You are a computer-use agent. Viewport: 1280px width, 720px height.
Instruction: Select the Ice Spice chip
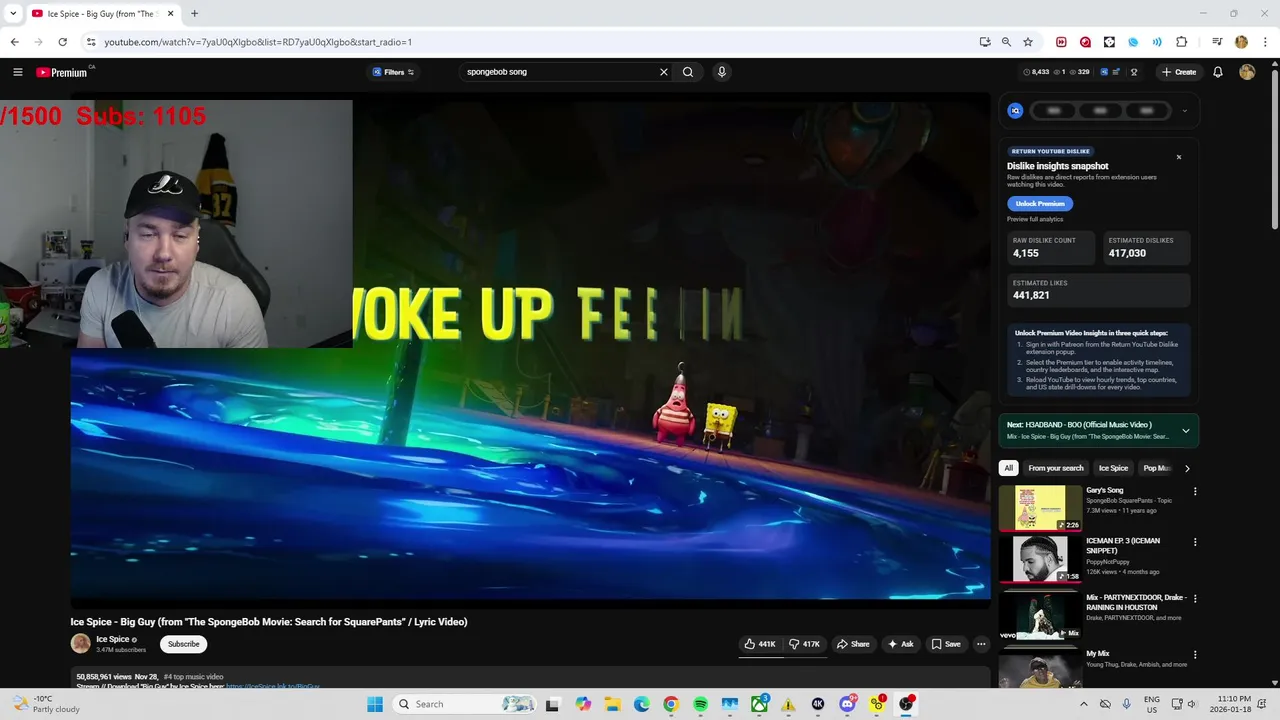coord(1113,468)
